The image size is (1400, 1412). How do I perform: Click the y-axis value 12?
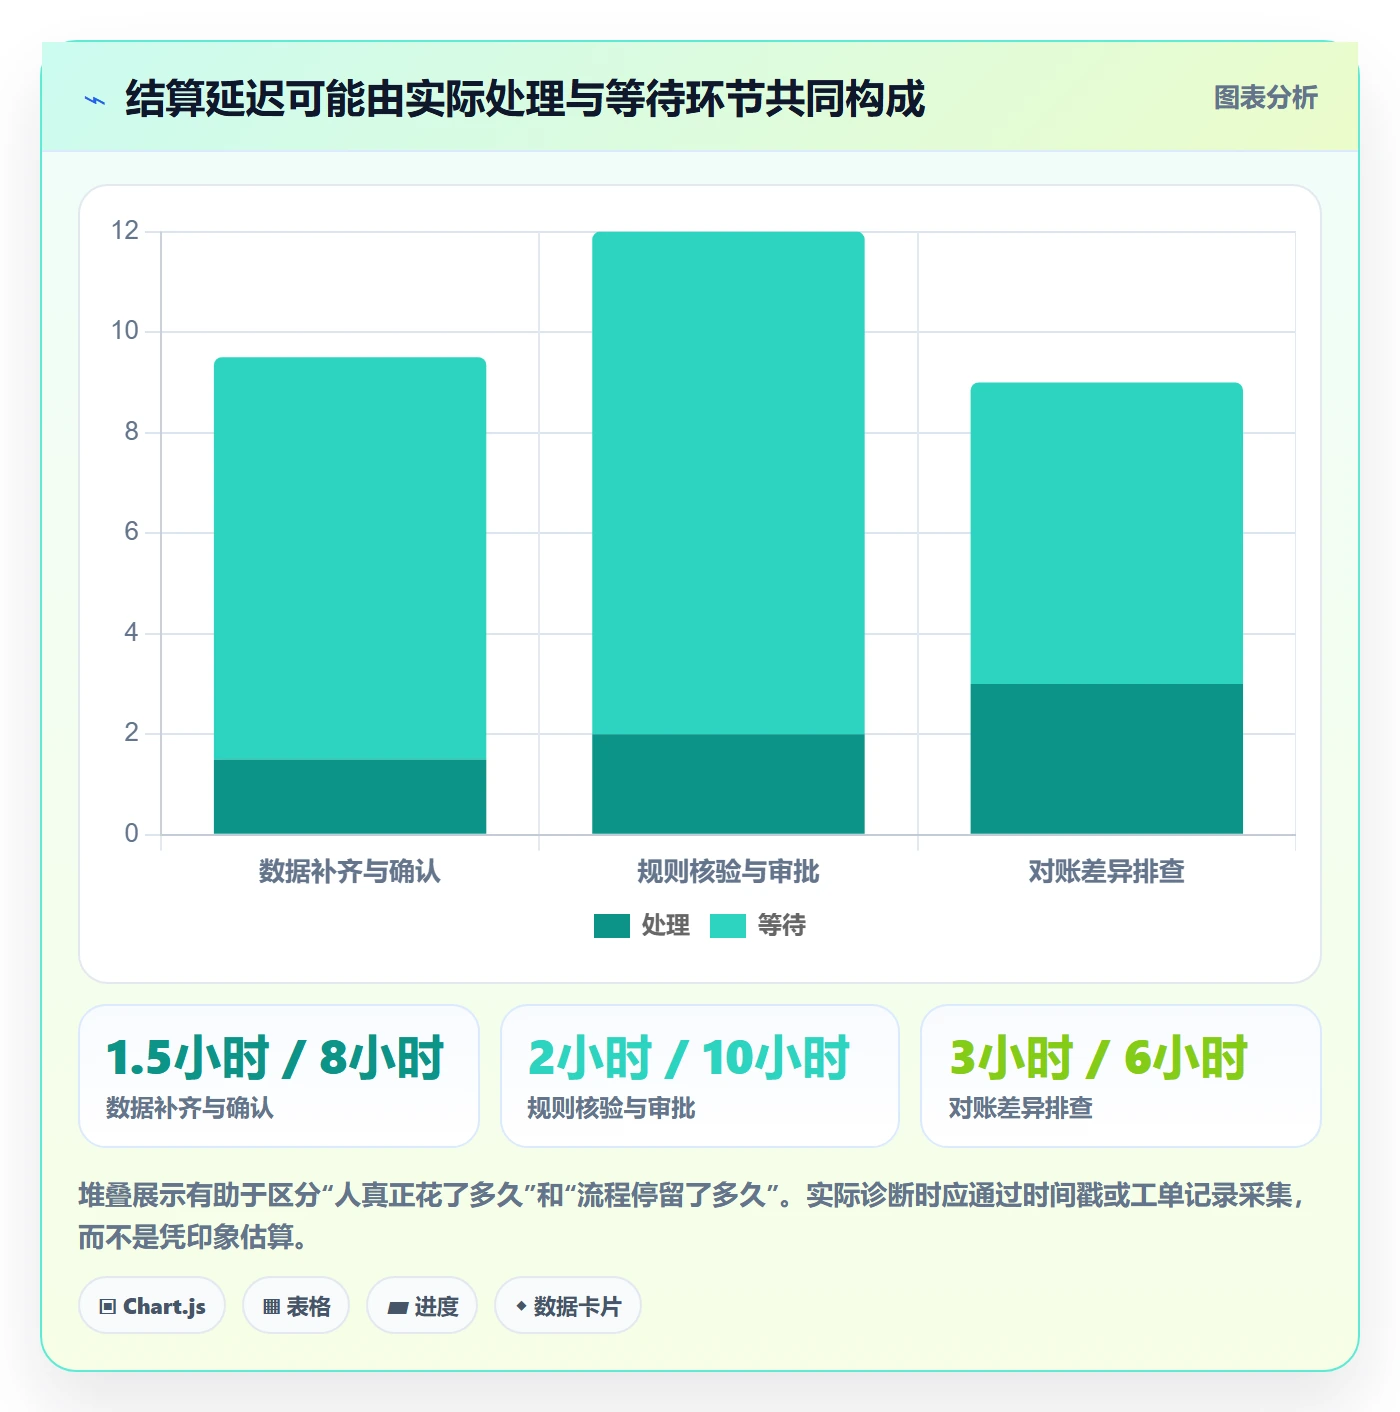(x=125, y=231)
